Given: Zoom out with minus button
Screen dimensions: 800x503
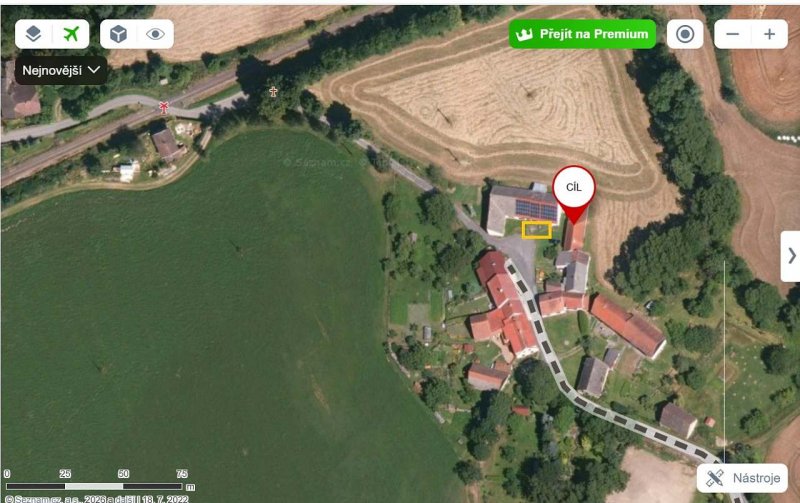Looking at the screenshot, I should (x=733, y=34).
